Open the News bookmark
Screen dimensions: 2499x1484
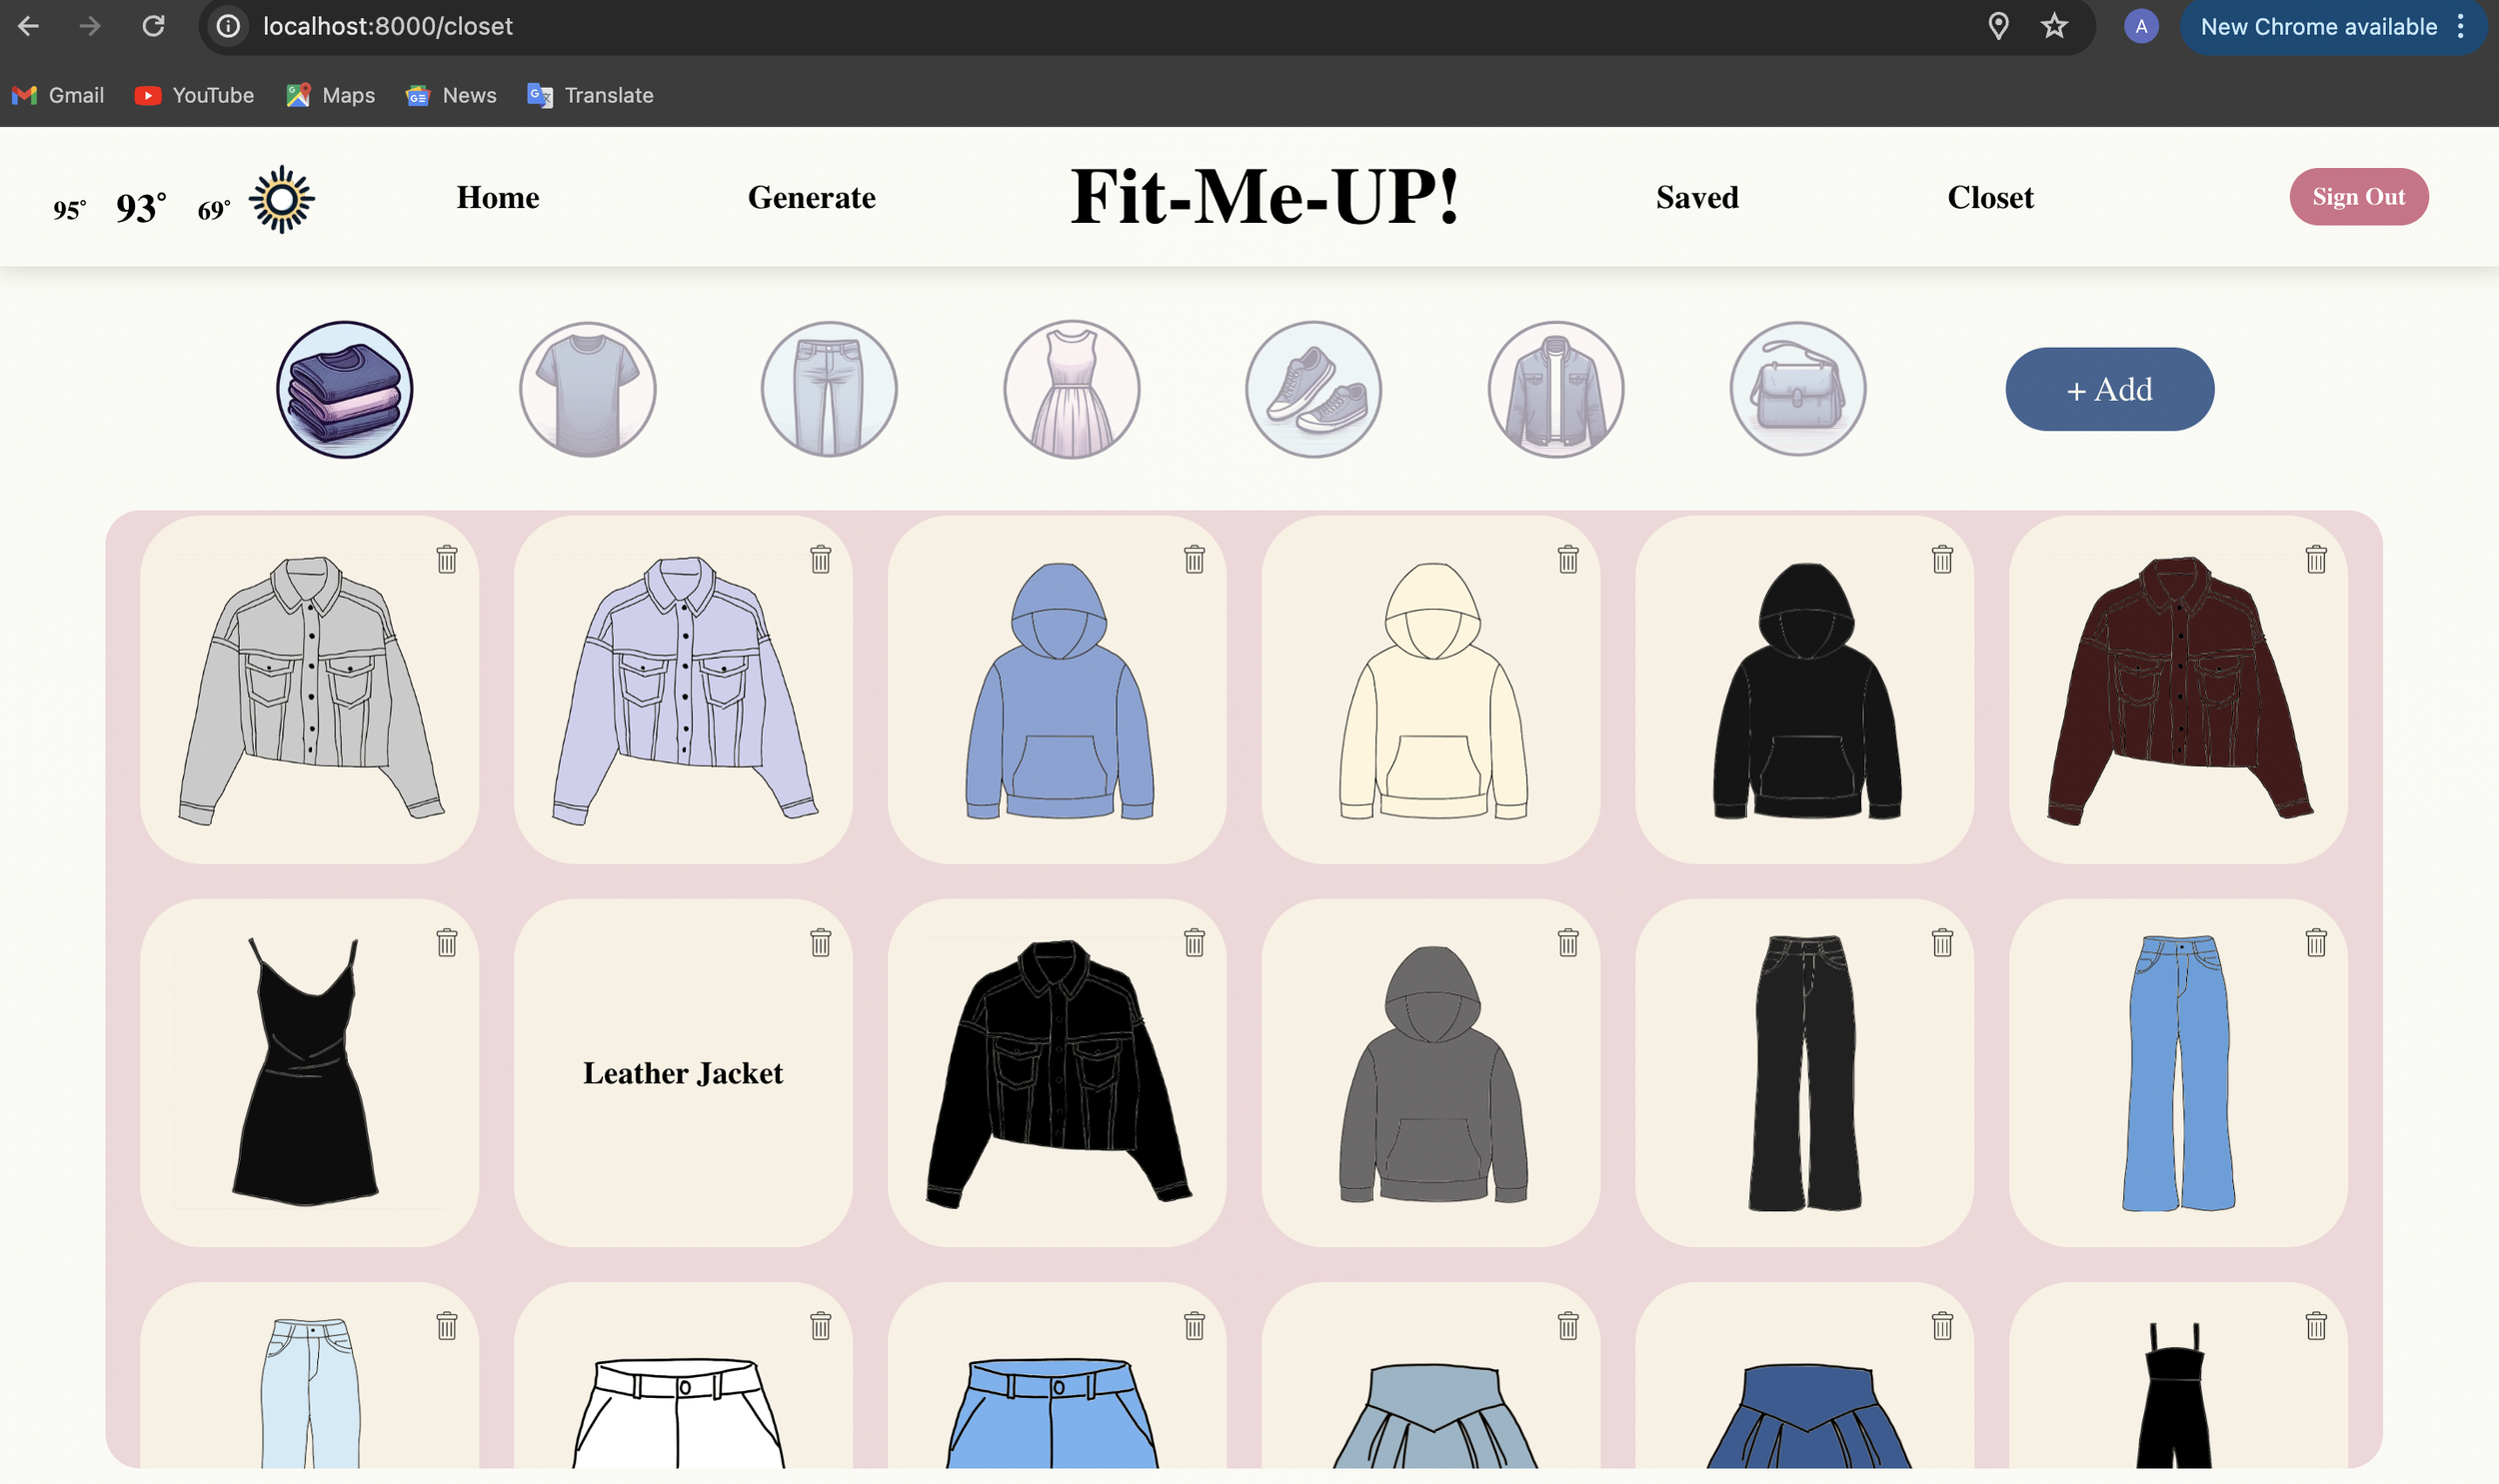[x=451, y=95]
